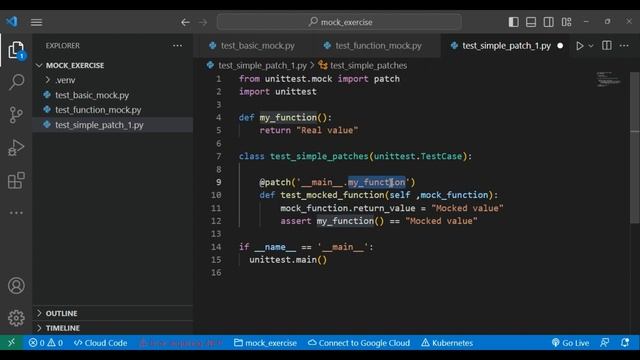
Task: Click line number 9 in the gutter
Action: 218,182
